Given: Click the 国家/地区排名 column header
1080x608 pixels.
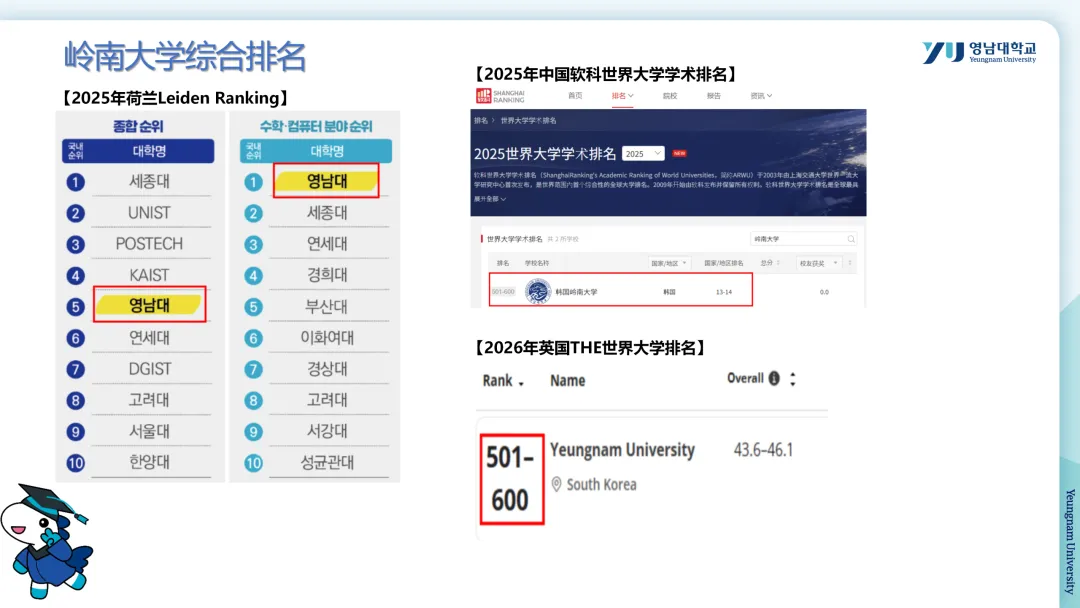Looking at the screenshot, I should [x=723, y=263].
